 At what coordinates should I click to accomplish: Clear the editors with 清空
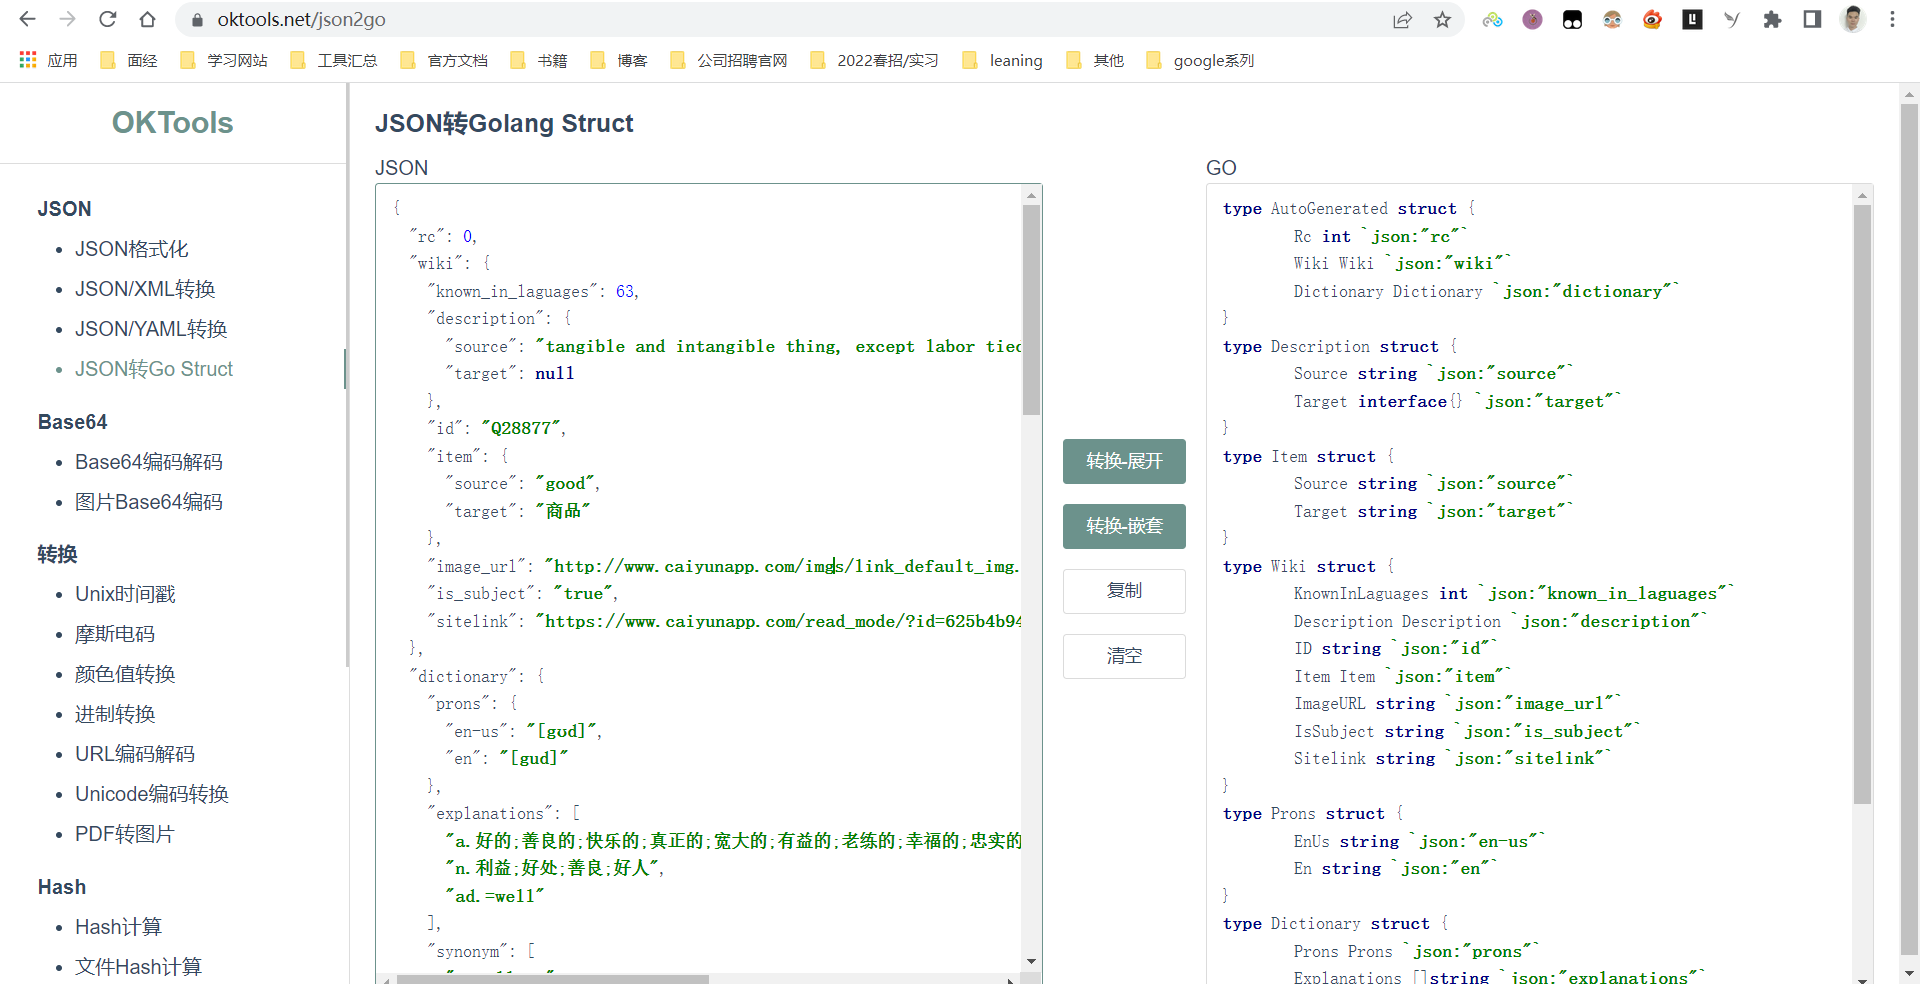tap(1124, 656)
